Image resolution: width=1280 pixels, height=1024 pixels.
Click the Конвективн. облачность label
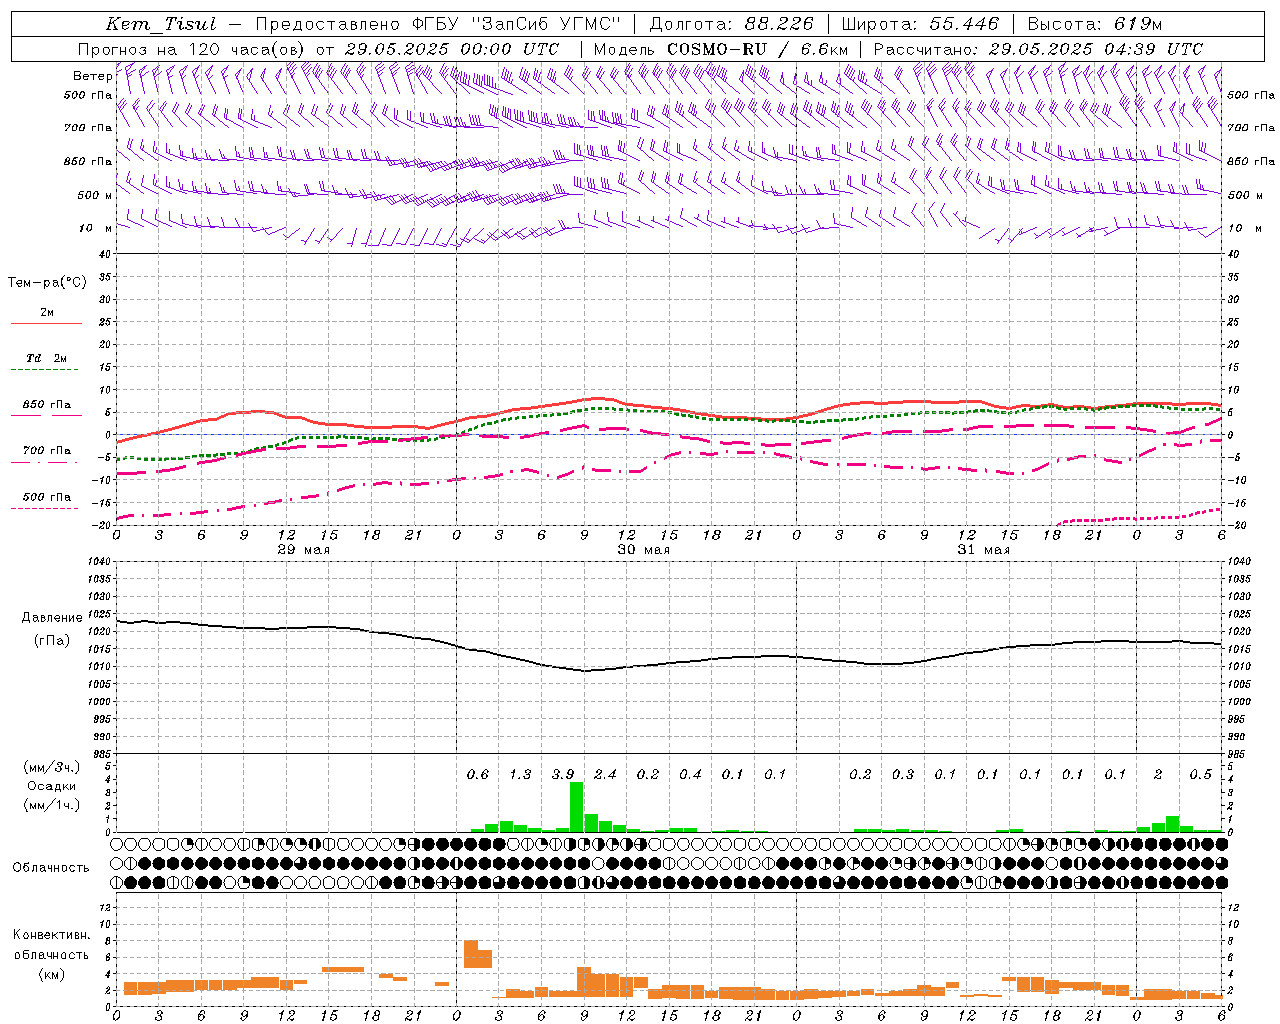tap(51, 945)
